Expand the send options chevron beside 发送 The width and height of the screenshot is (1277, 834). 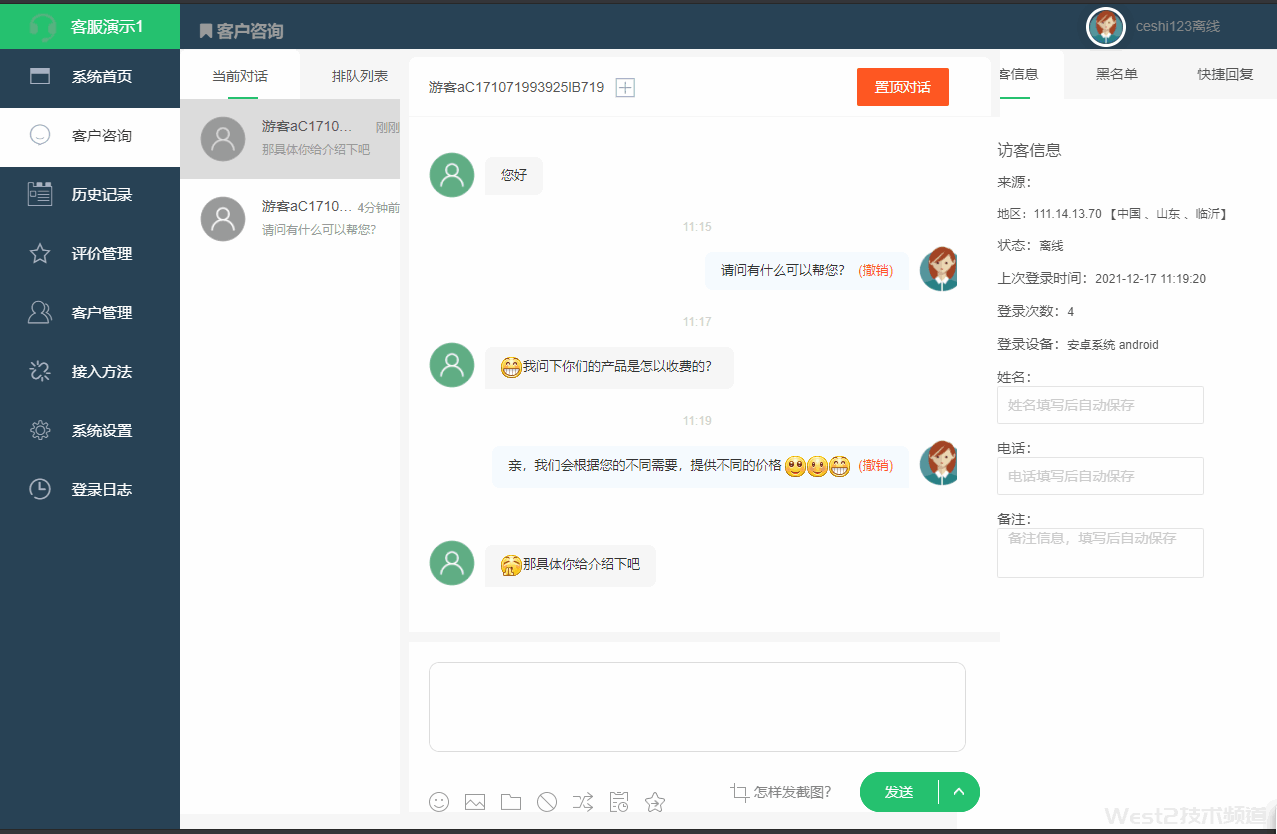pyautogui.click(x=958, y=791)
